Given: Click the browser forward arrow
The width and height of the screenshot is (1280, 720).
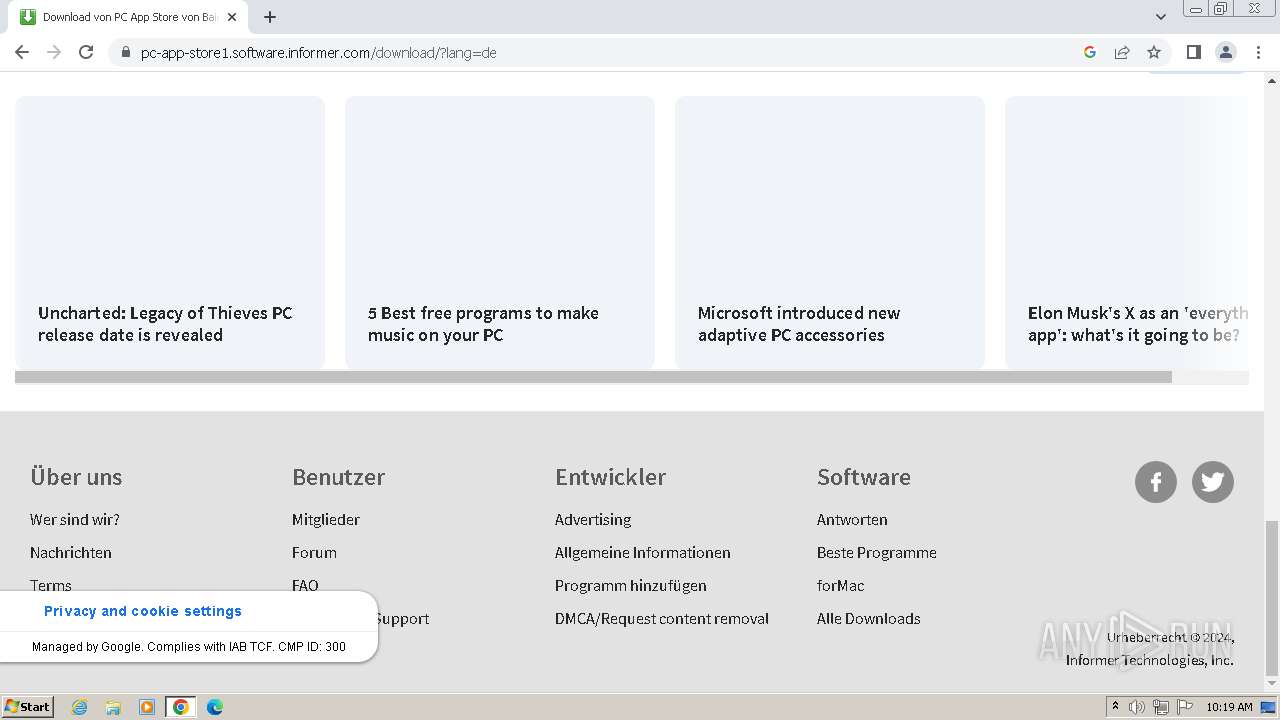Looking at the screenshot, I should (54, 52).
